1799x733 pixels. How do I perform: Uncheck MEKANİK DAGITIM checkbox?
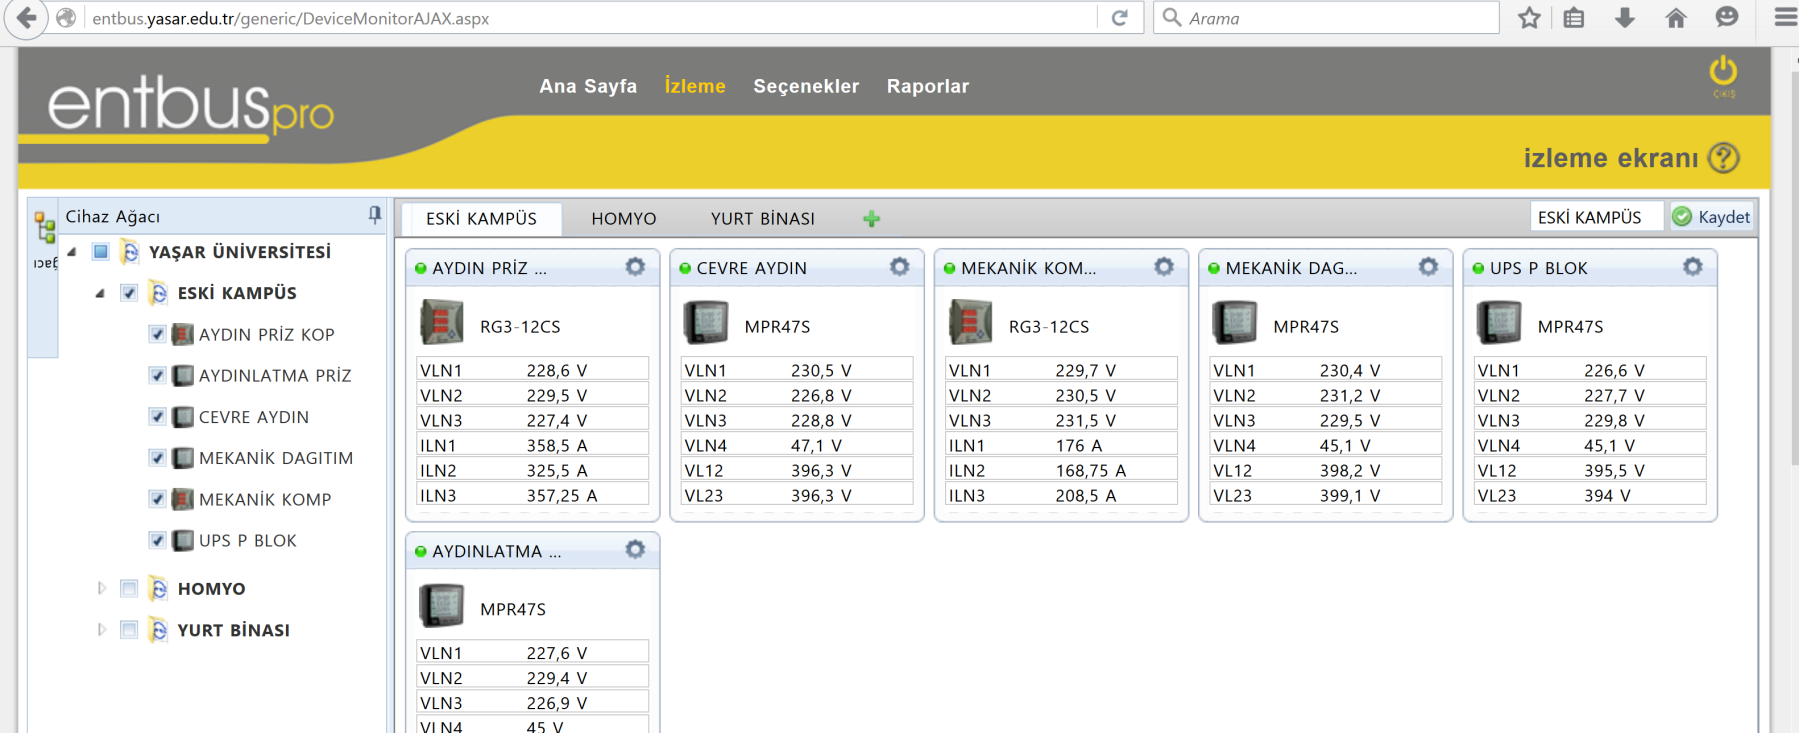157,457
